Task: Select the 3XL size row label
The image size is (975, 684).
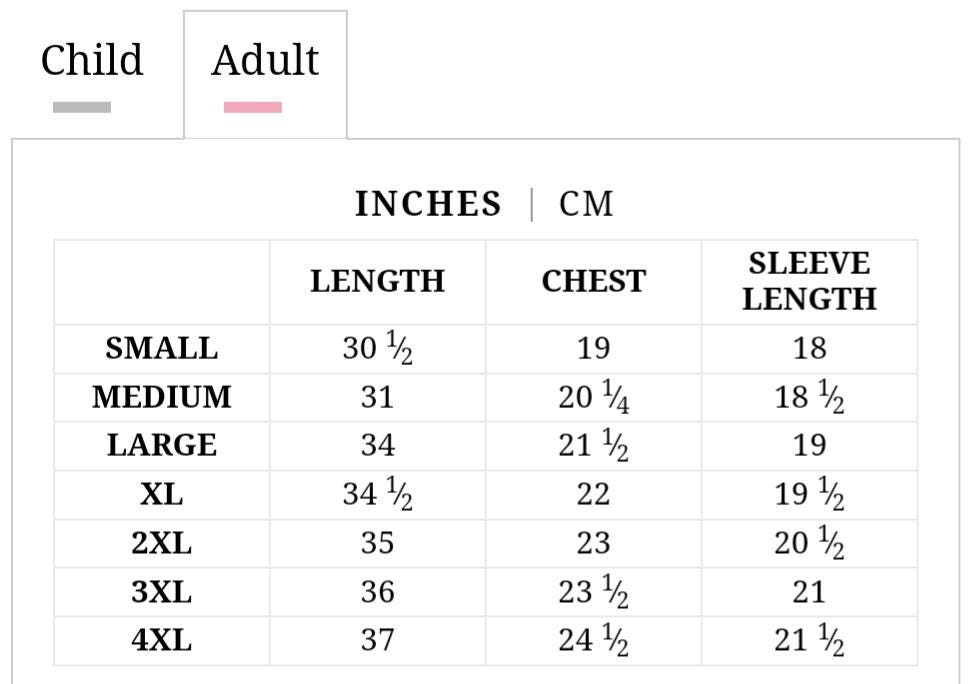Action: click(x=162, y=591)
